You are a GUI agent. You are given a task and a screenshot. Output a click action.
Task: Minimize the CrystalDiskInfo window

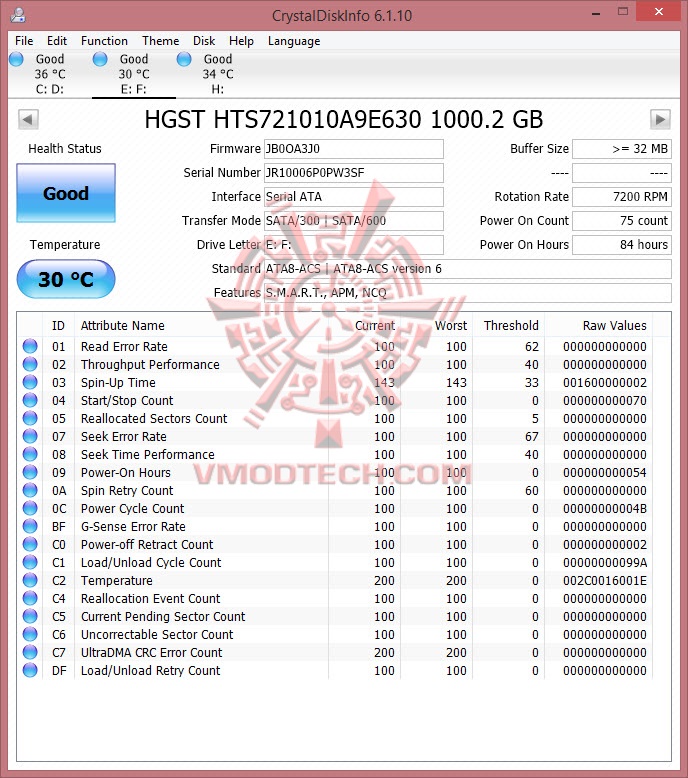click(596, 14)
